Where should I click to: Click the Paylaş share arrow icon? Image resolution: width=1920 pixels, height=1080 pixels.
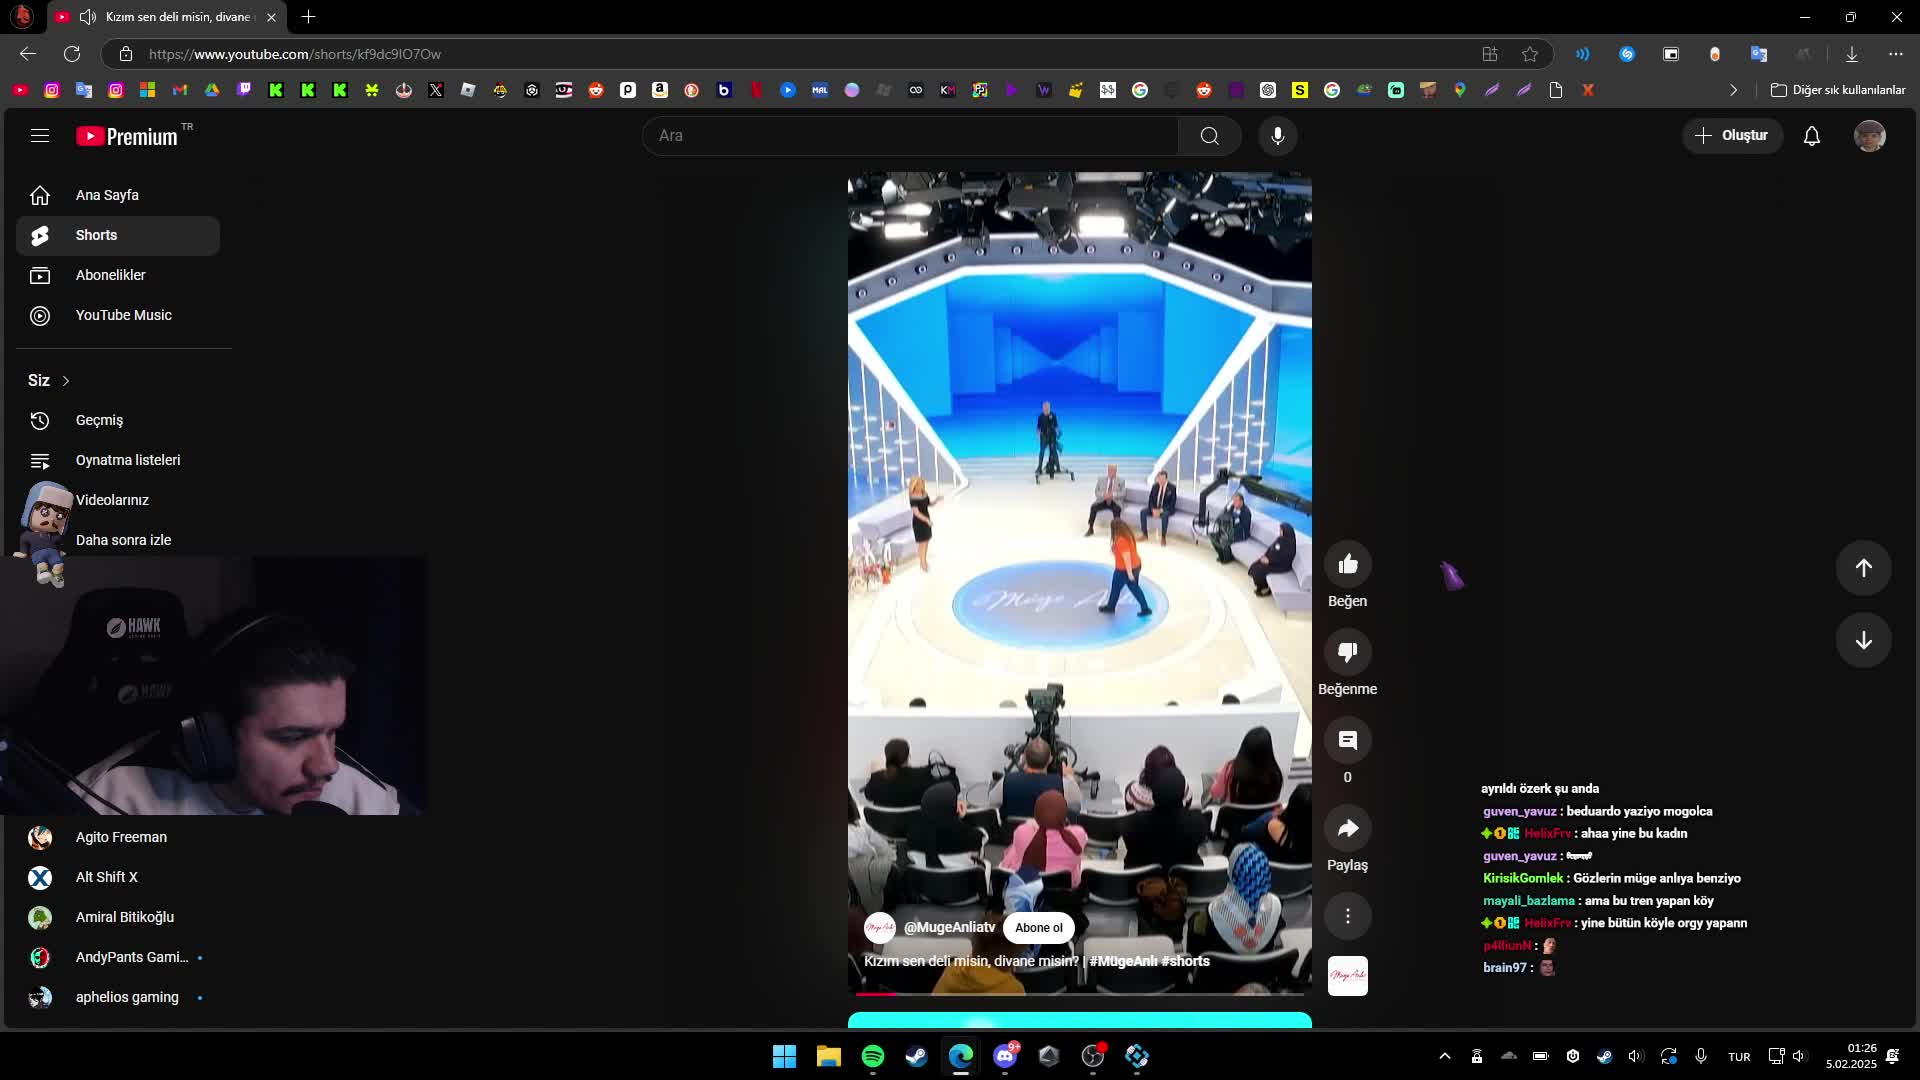pos(1347,829)
